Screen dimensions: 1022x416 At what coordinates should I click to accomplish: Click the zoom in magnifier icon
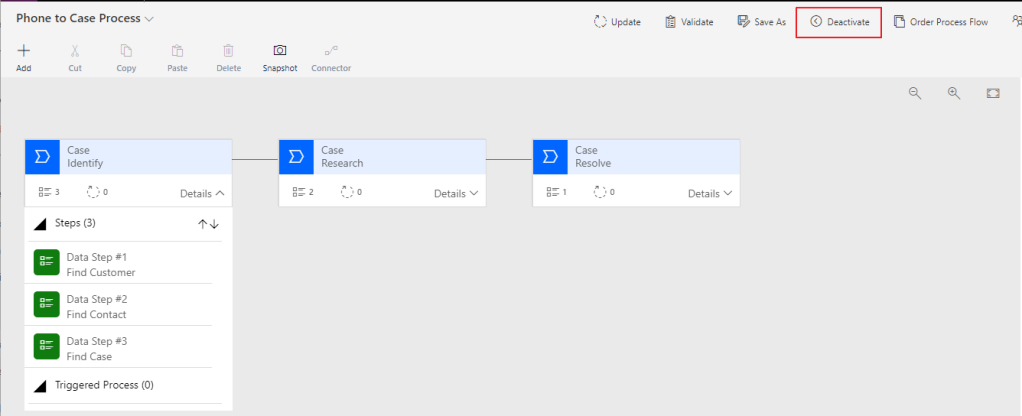click(x=954, y=93)
